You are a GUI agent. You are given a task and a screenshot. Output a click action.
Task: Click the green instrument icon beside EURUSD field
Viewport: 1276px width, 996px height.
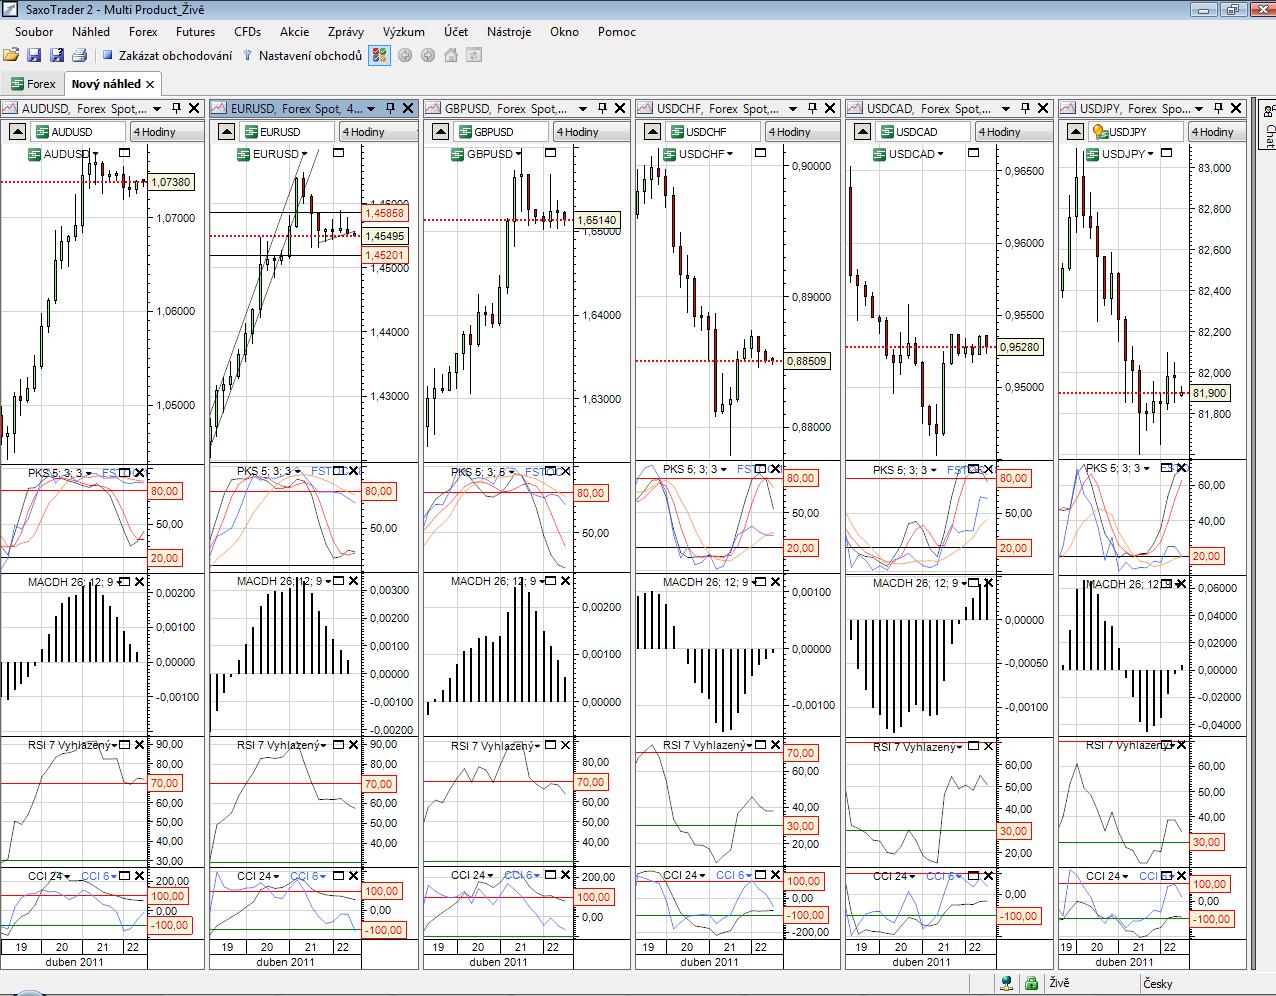[250, 131]
